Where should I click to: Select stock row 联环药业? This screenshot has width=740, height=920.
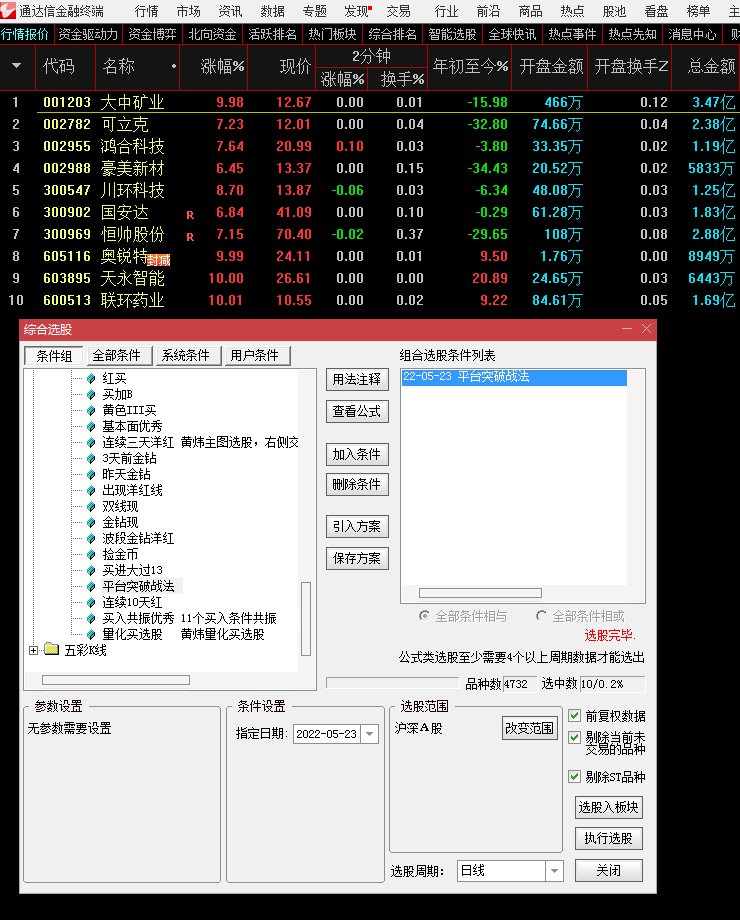click(x=370, y=300)
